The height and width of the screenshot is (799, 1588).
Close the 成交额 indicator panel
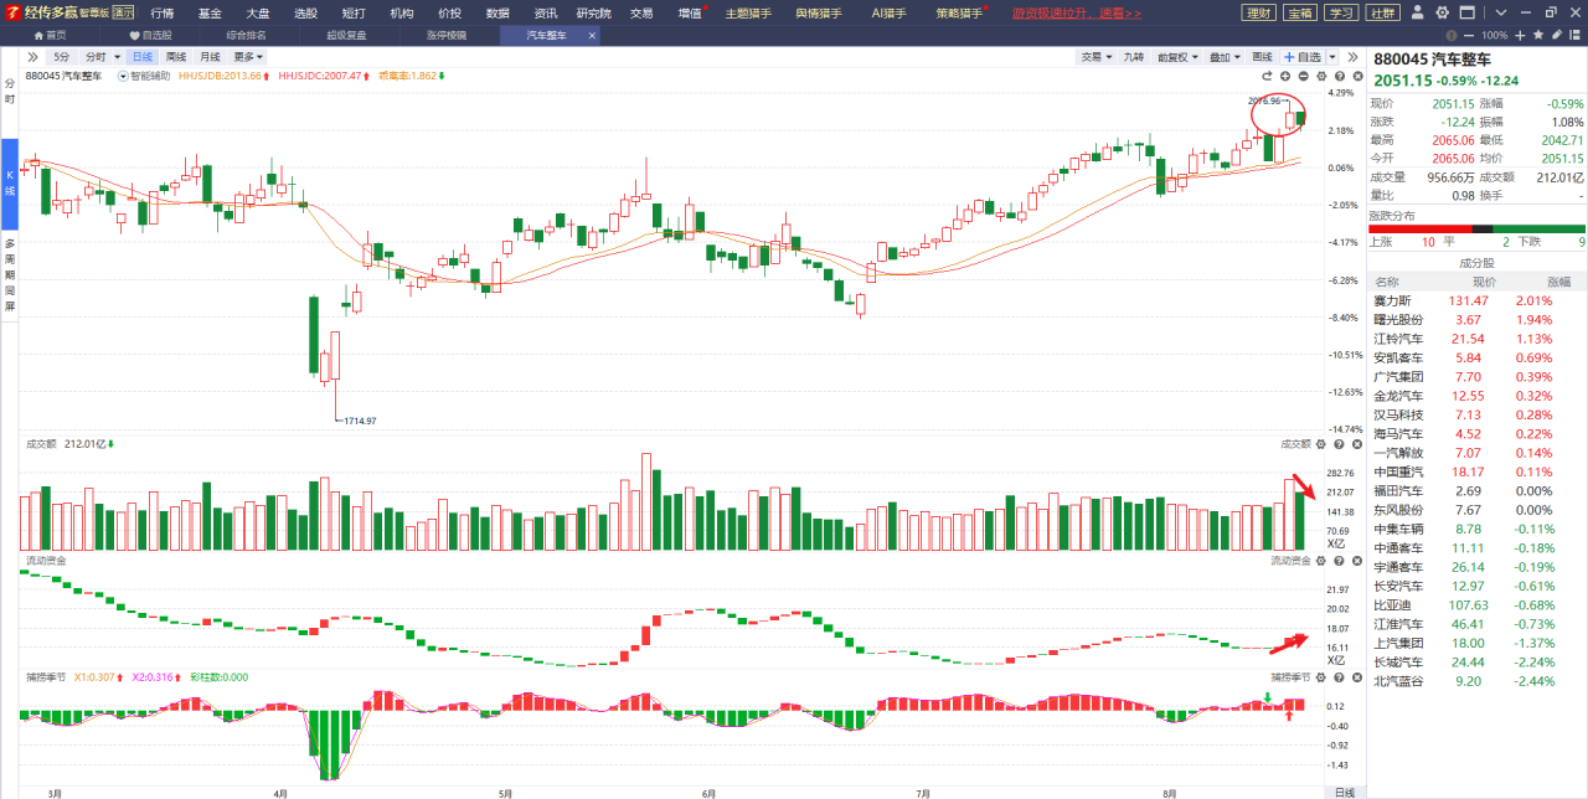click(1357, 444)
